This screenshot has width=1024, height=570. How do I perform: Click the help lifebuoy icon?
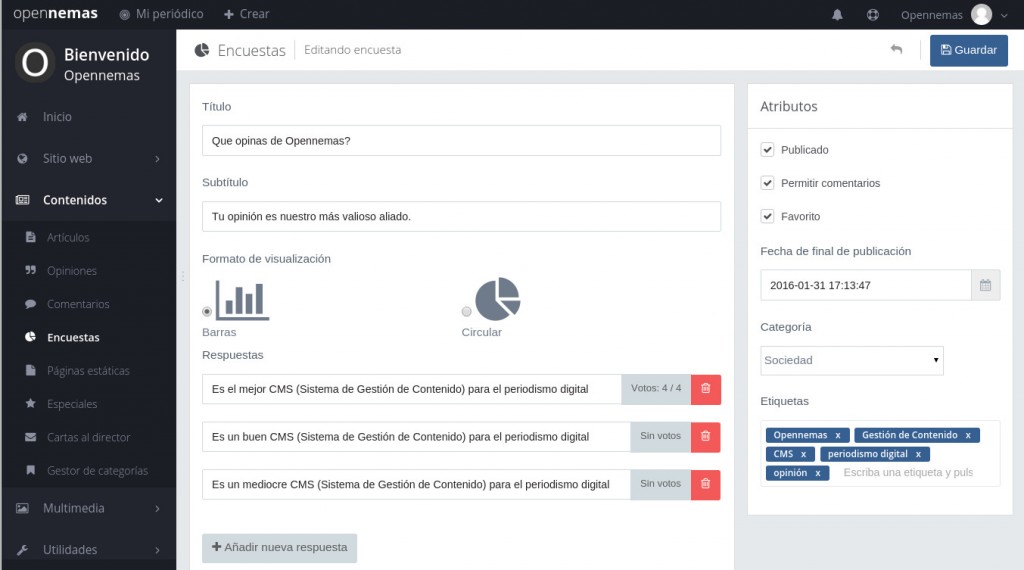(872, 14)
